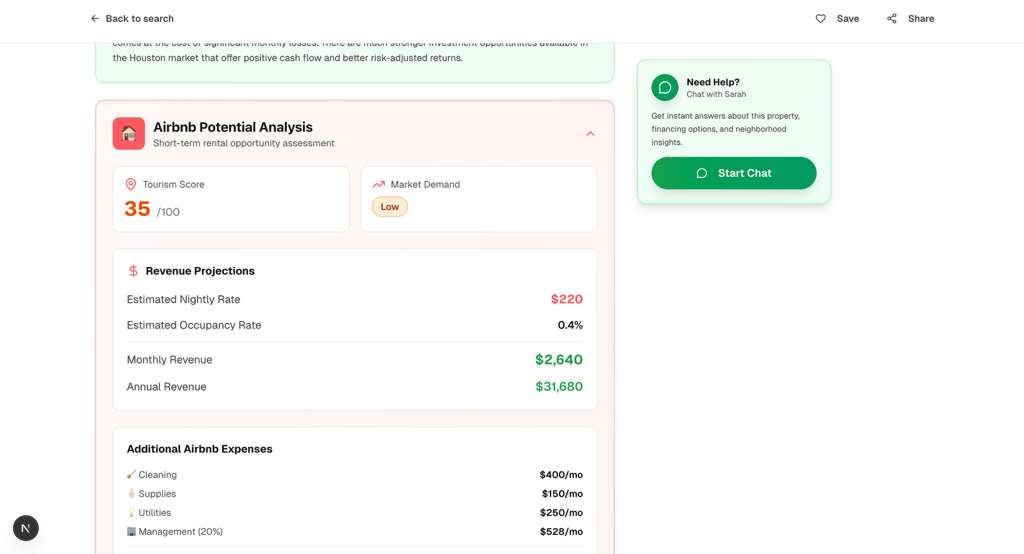Save this property
The width and height of the screenshot is (1024, 554).
(x=838, y=19)
